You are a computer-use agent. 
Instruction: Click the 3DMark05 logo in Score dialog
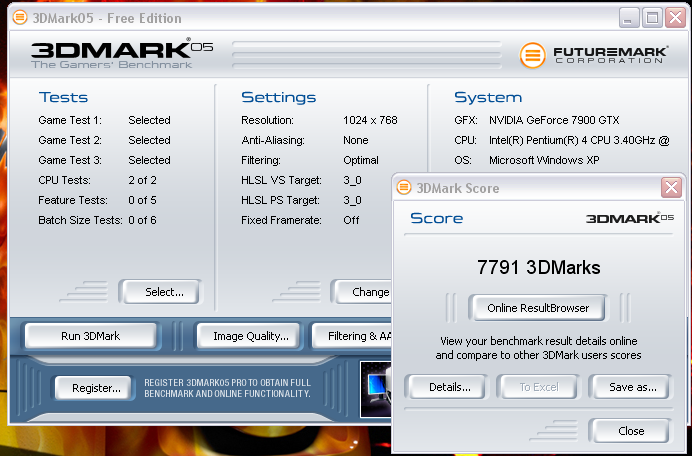pyautogui.click(x=630, y=218)
